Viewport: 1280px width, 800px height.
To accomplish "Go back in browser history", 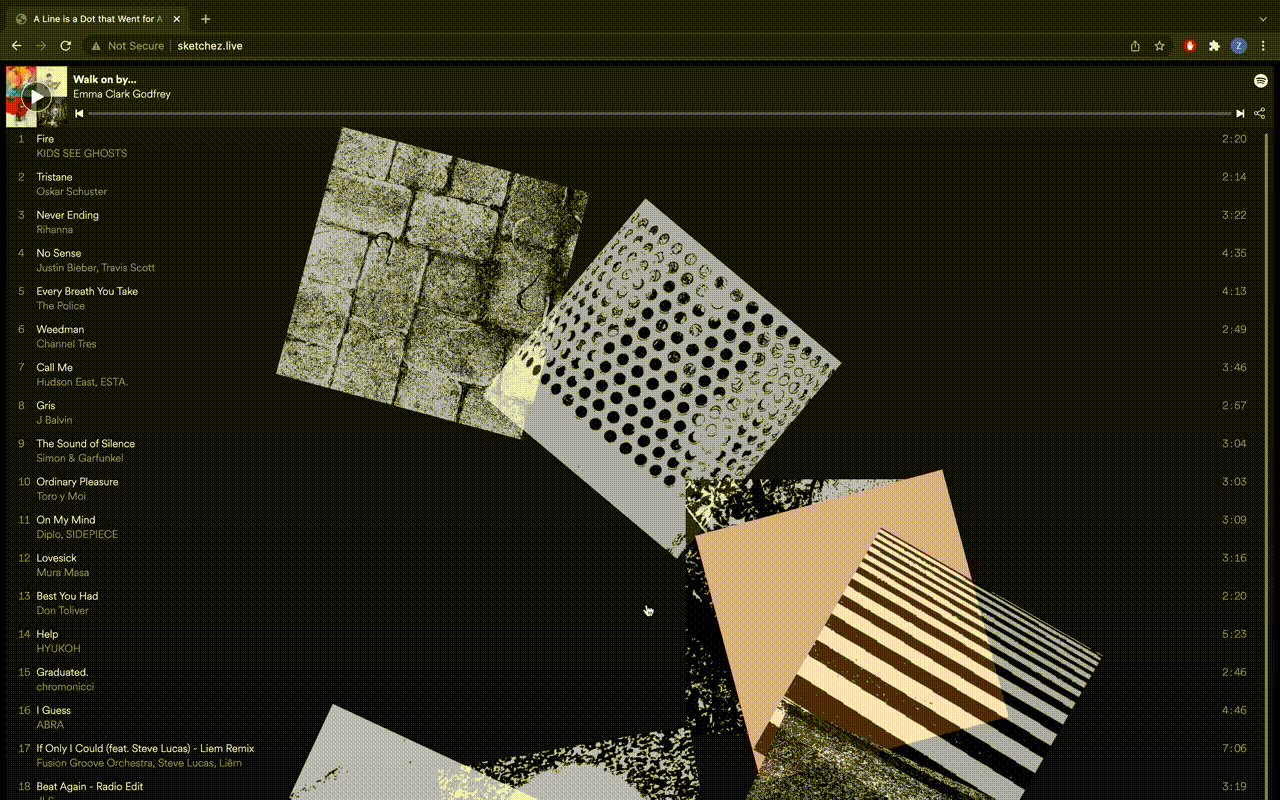I will point(16,46).
